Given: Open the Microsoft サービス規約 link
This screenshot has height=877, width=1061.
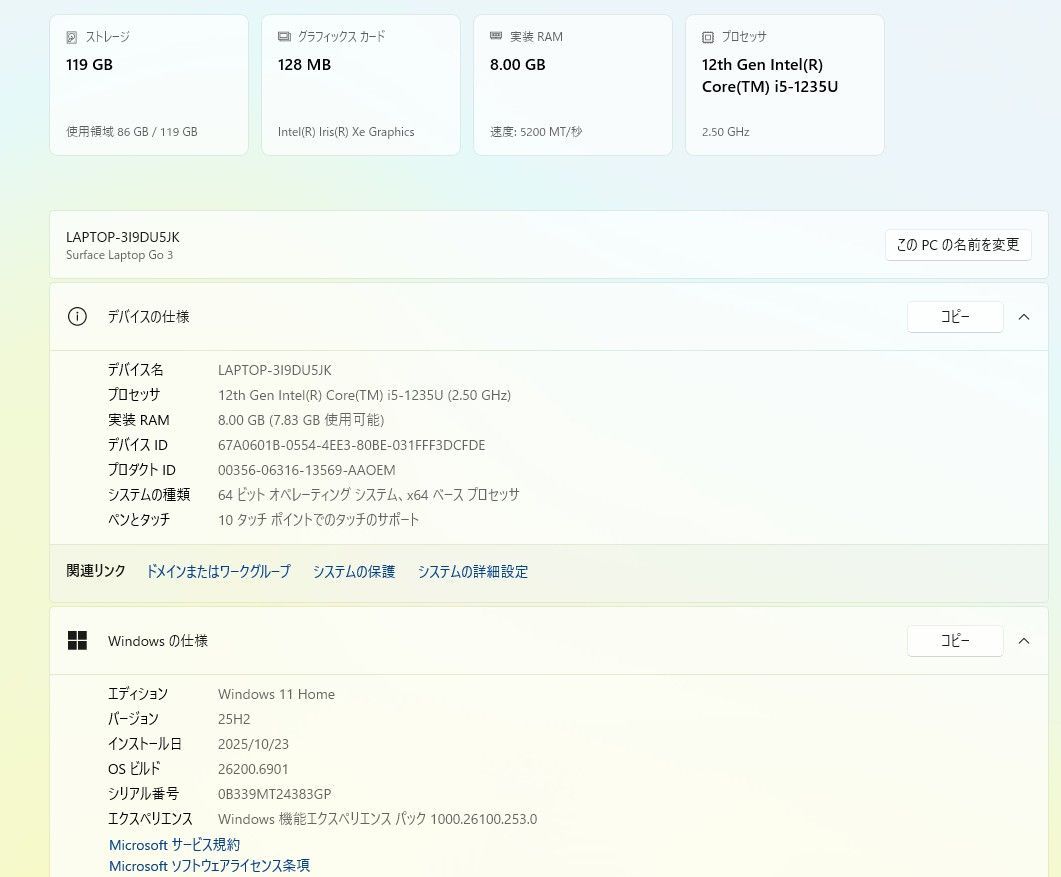Looking at the screenshot, I should pyautogui.click(x=174, y=845).
